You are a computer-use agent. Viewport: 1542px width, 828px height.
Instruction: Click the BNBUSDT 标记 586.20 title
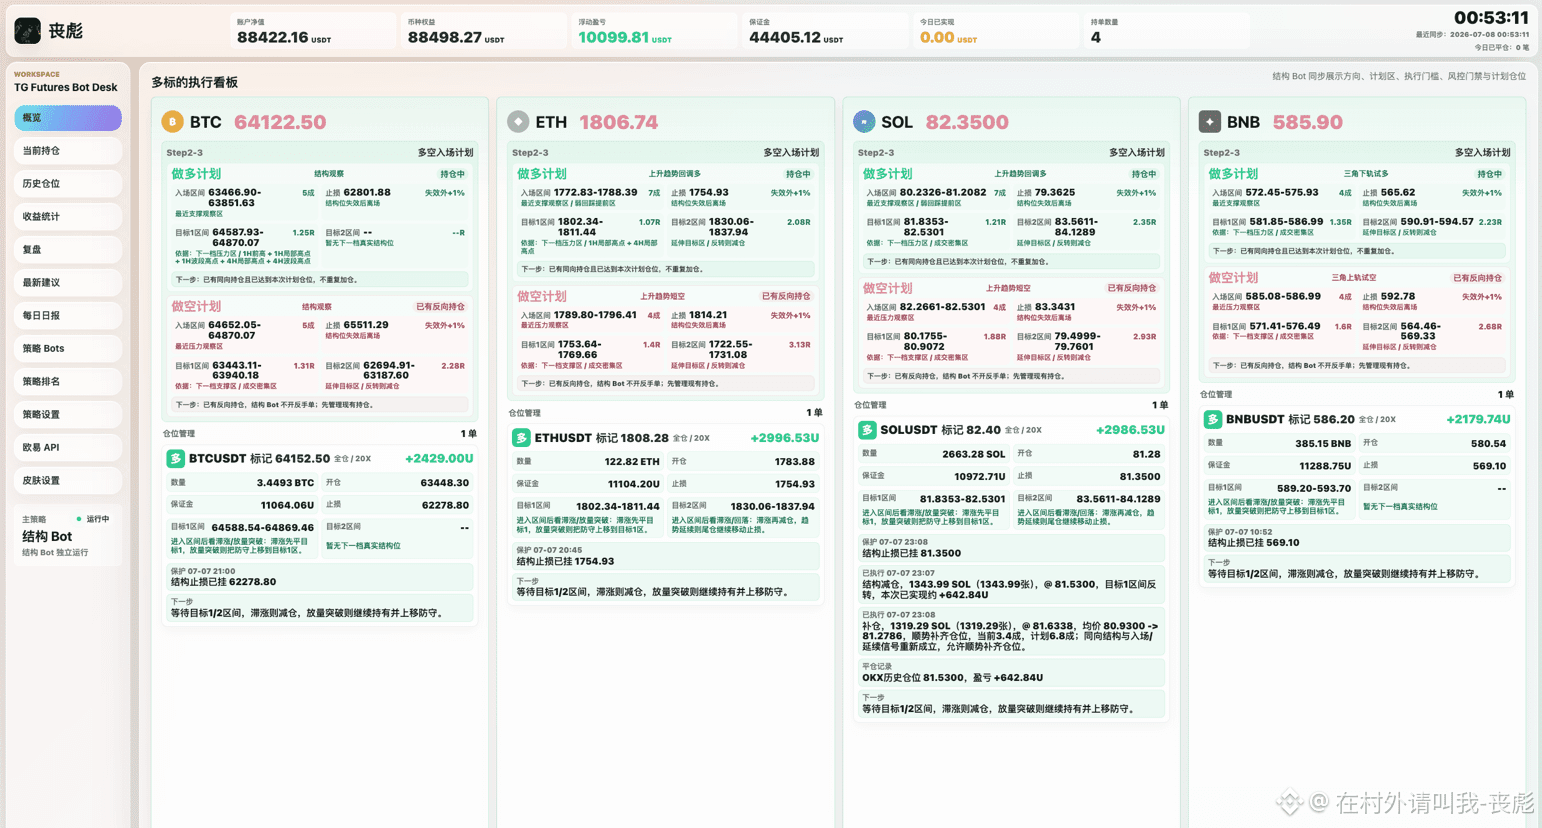1290,420
